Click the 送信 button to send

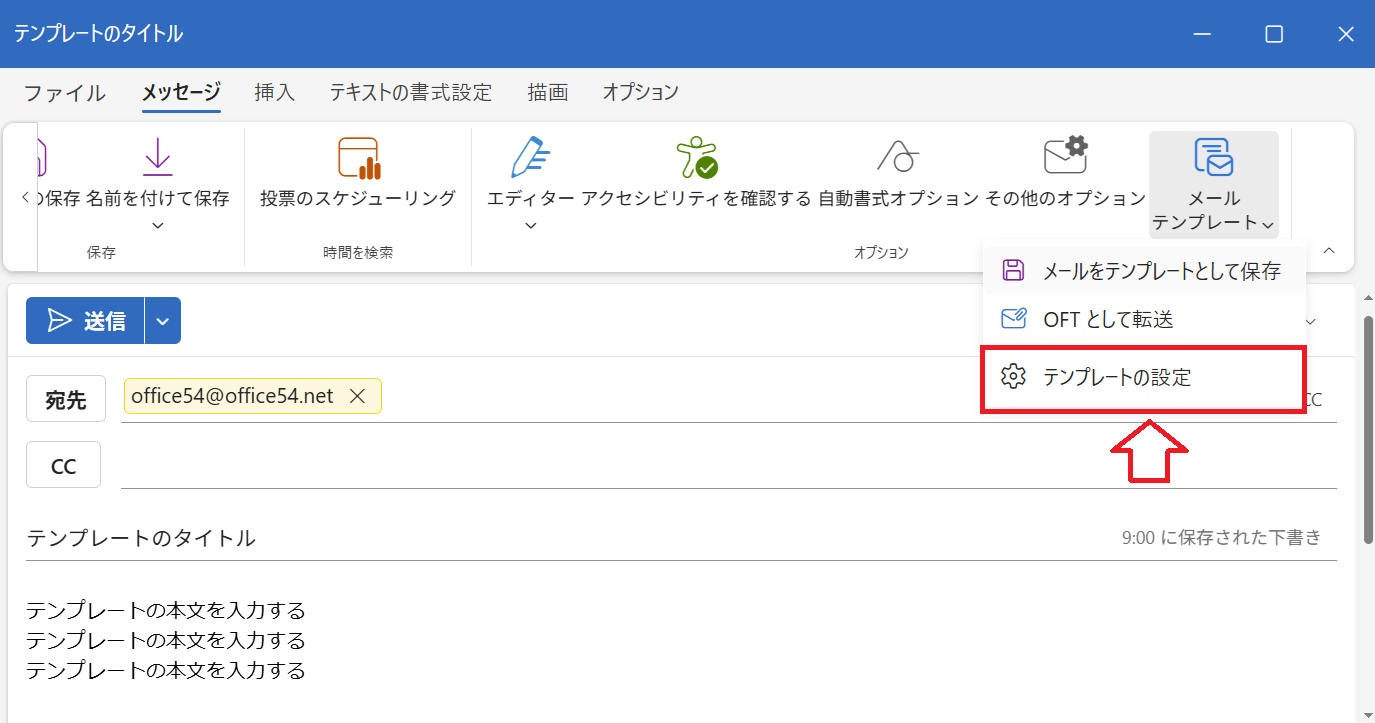pos(85,320)
